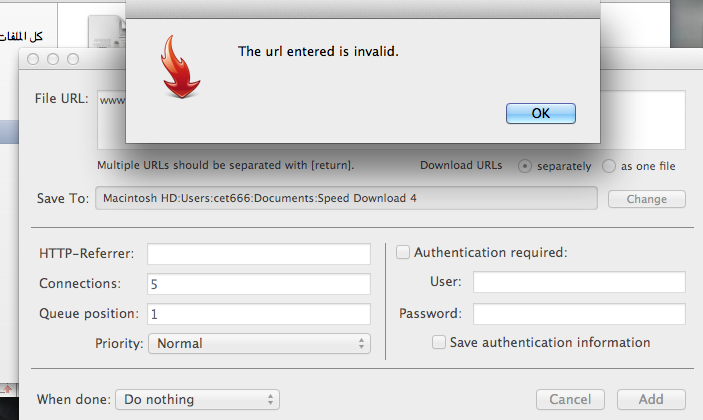Expand the 'When done' Do nothing dropdown
This screenshot has height=420, width=703.
pyautogui.click(x=197, y=399)
